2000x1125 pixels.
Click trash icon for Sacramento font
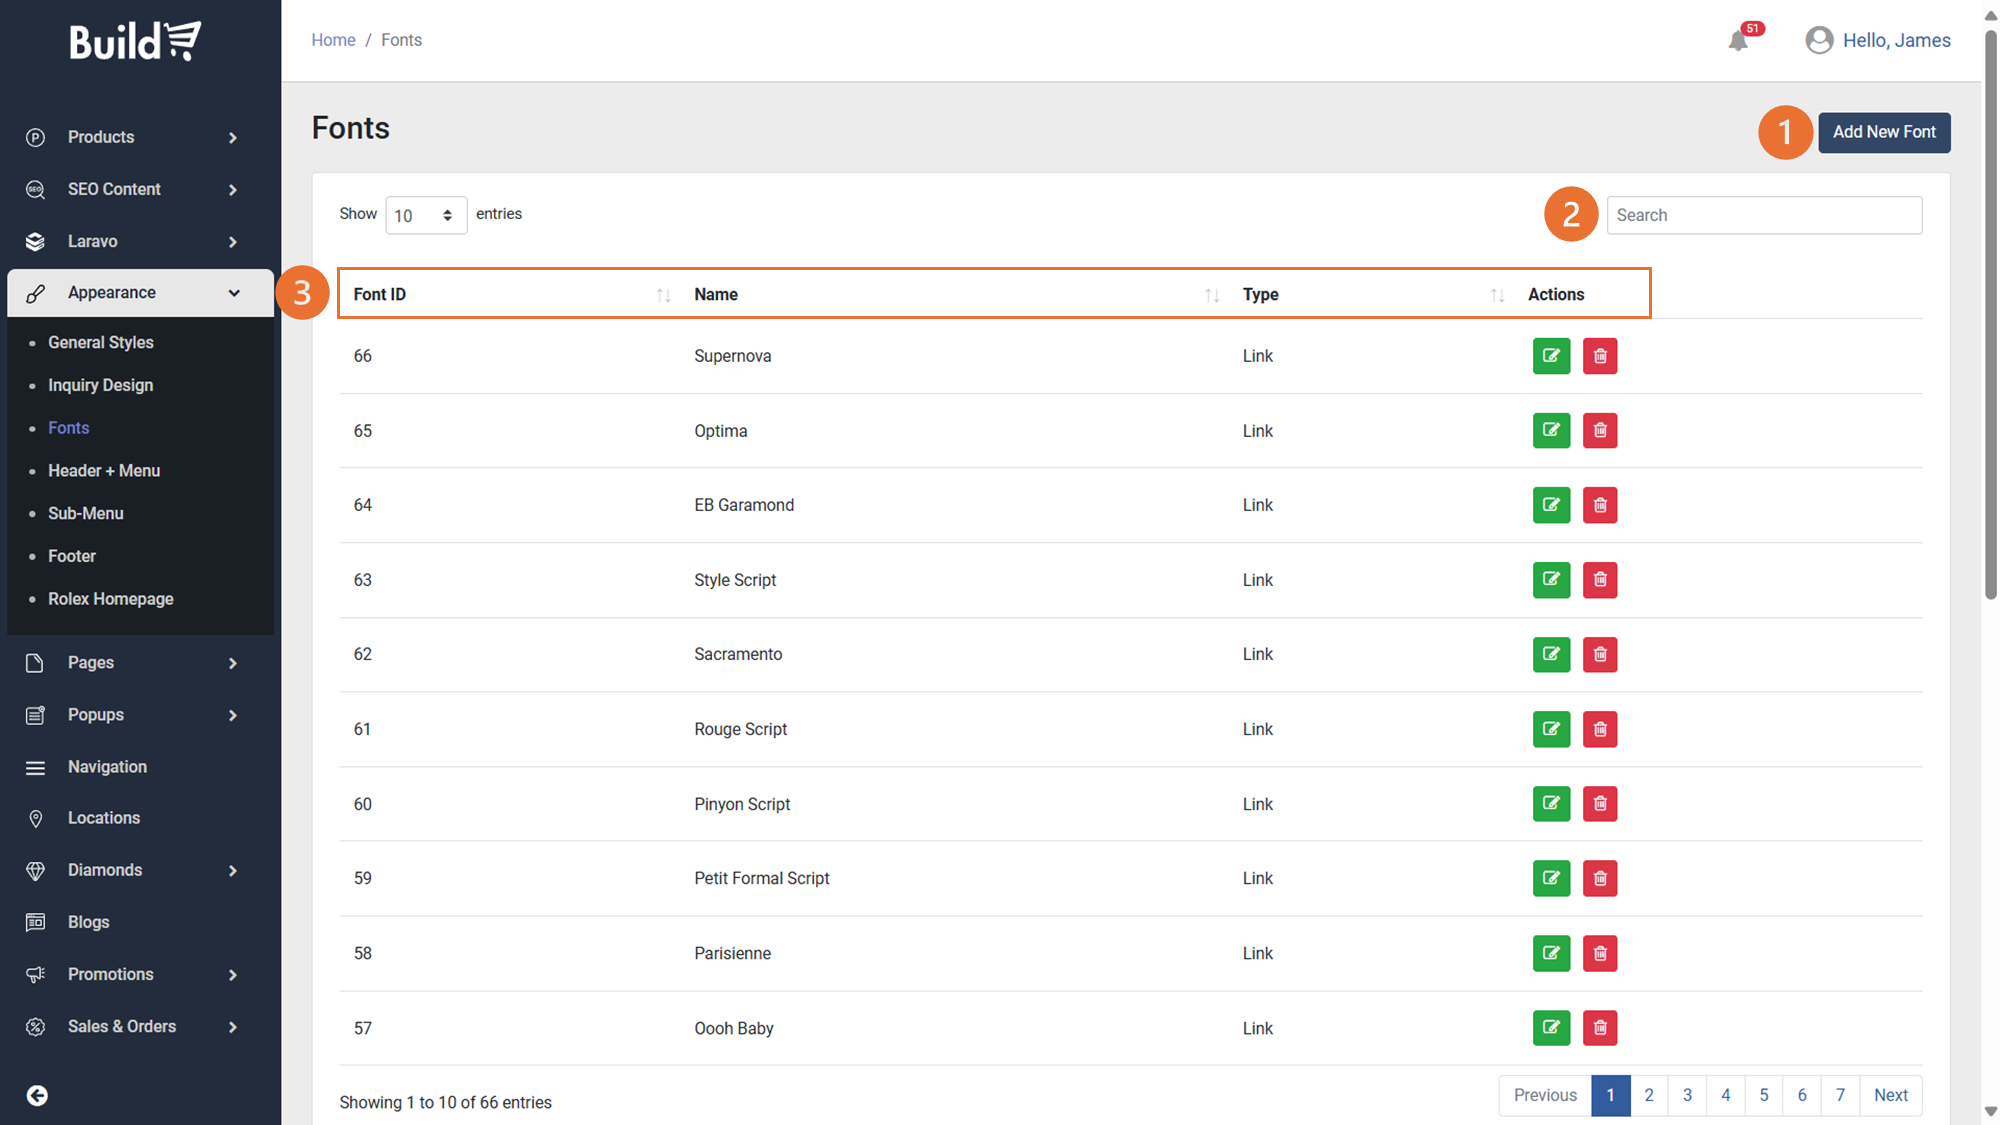tap(1600, 654)
